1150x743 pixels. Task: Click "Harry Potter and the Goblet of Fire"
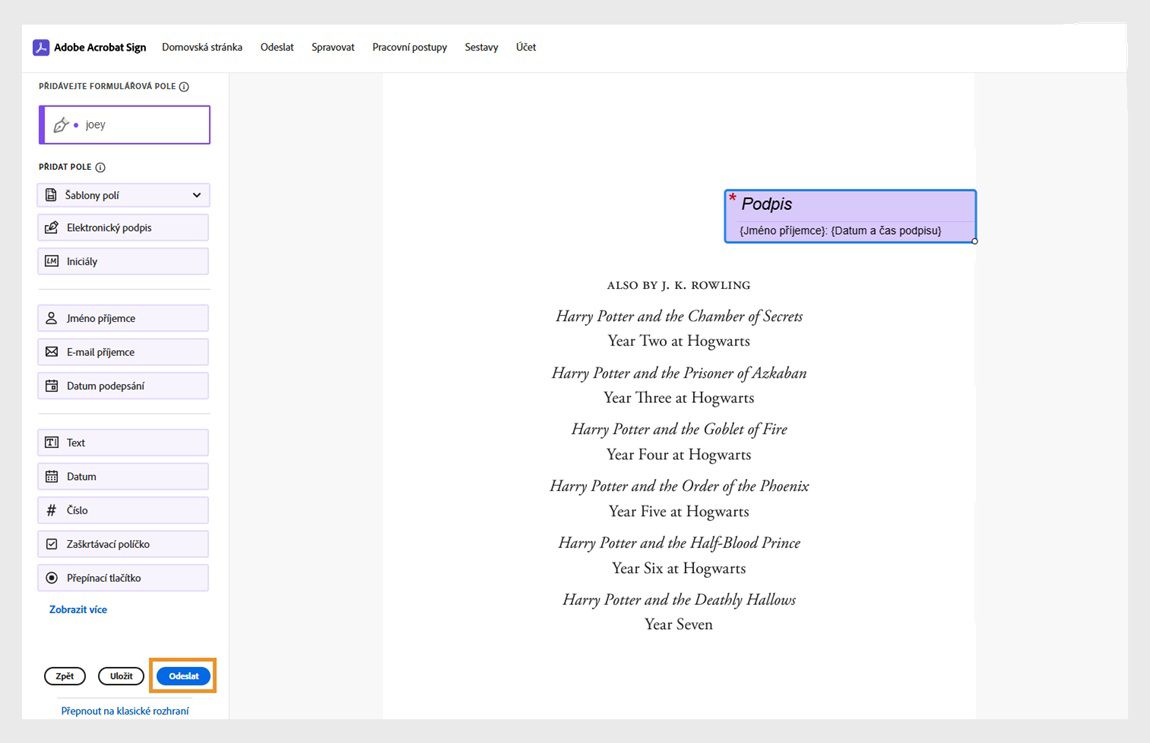pyautogui.click(x=679, y=429)
